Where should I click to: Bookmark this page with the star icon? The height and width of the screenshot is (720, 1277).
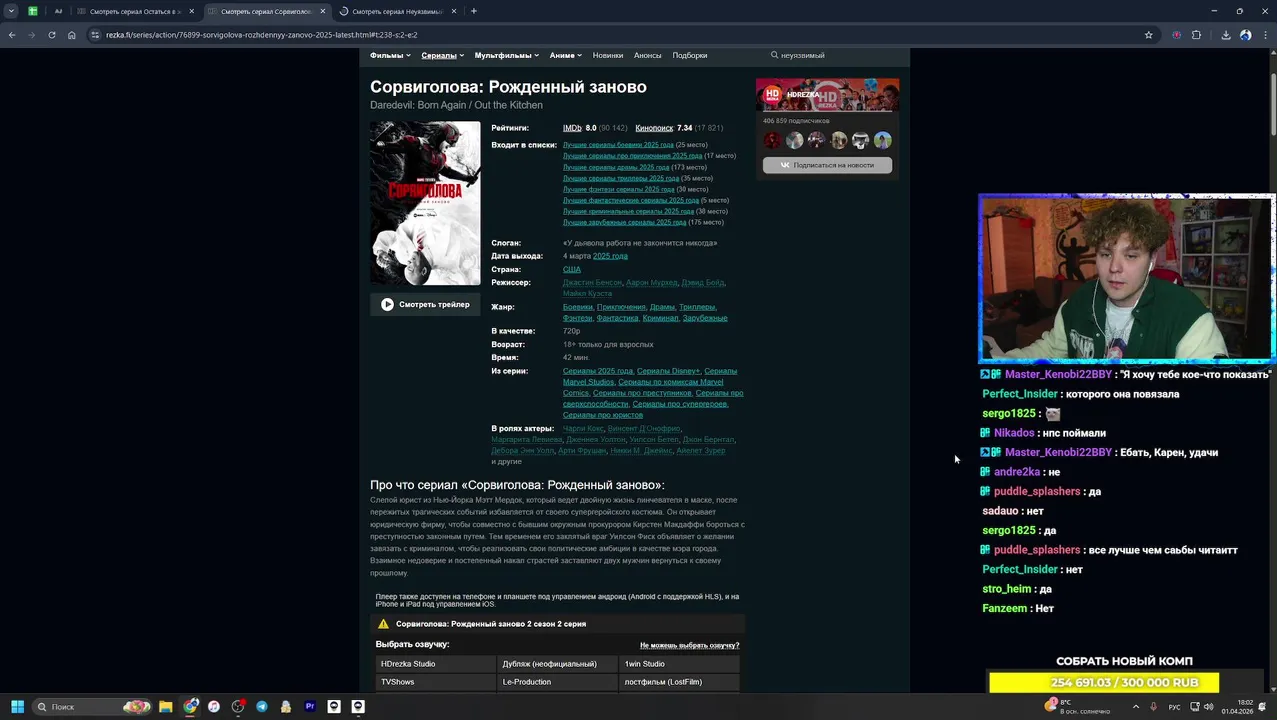click(1148, 35)
